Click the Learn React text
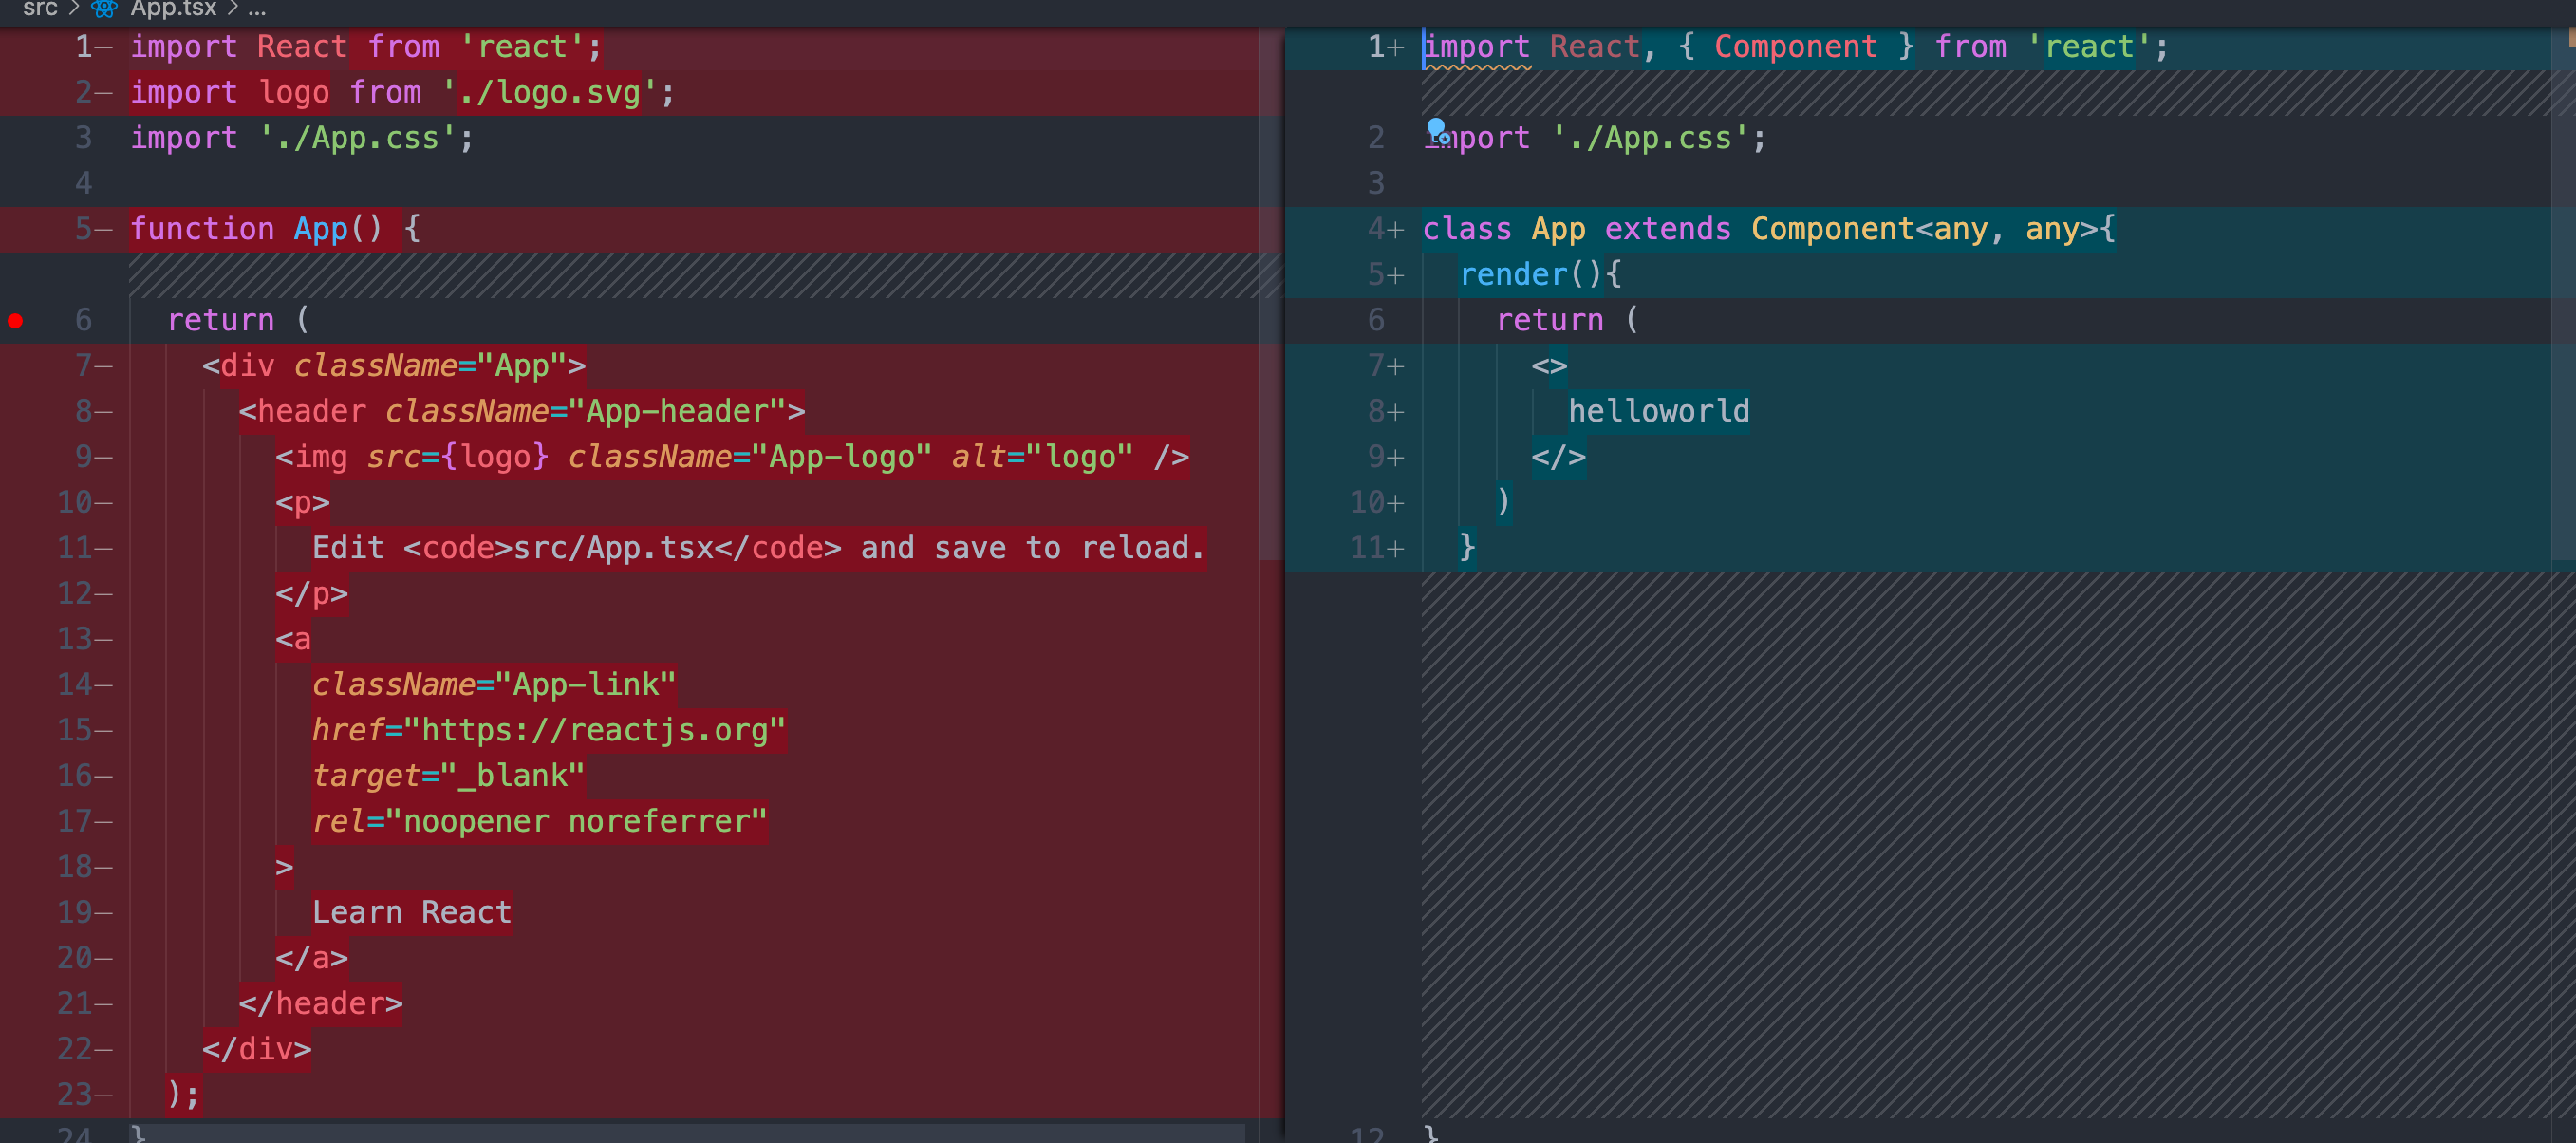 (411, 913)
